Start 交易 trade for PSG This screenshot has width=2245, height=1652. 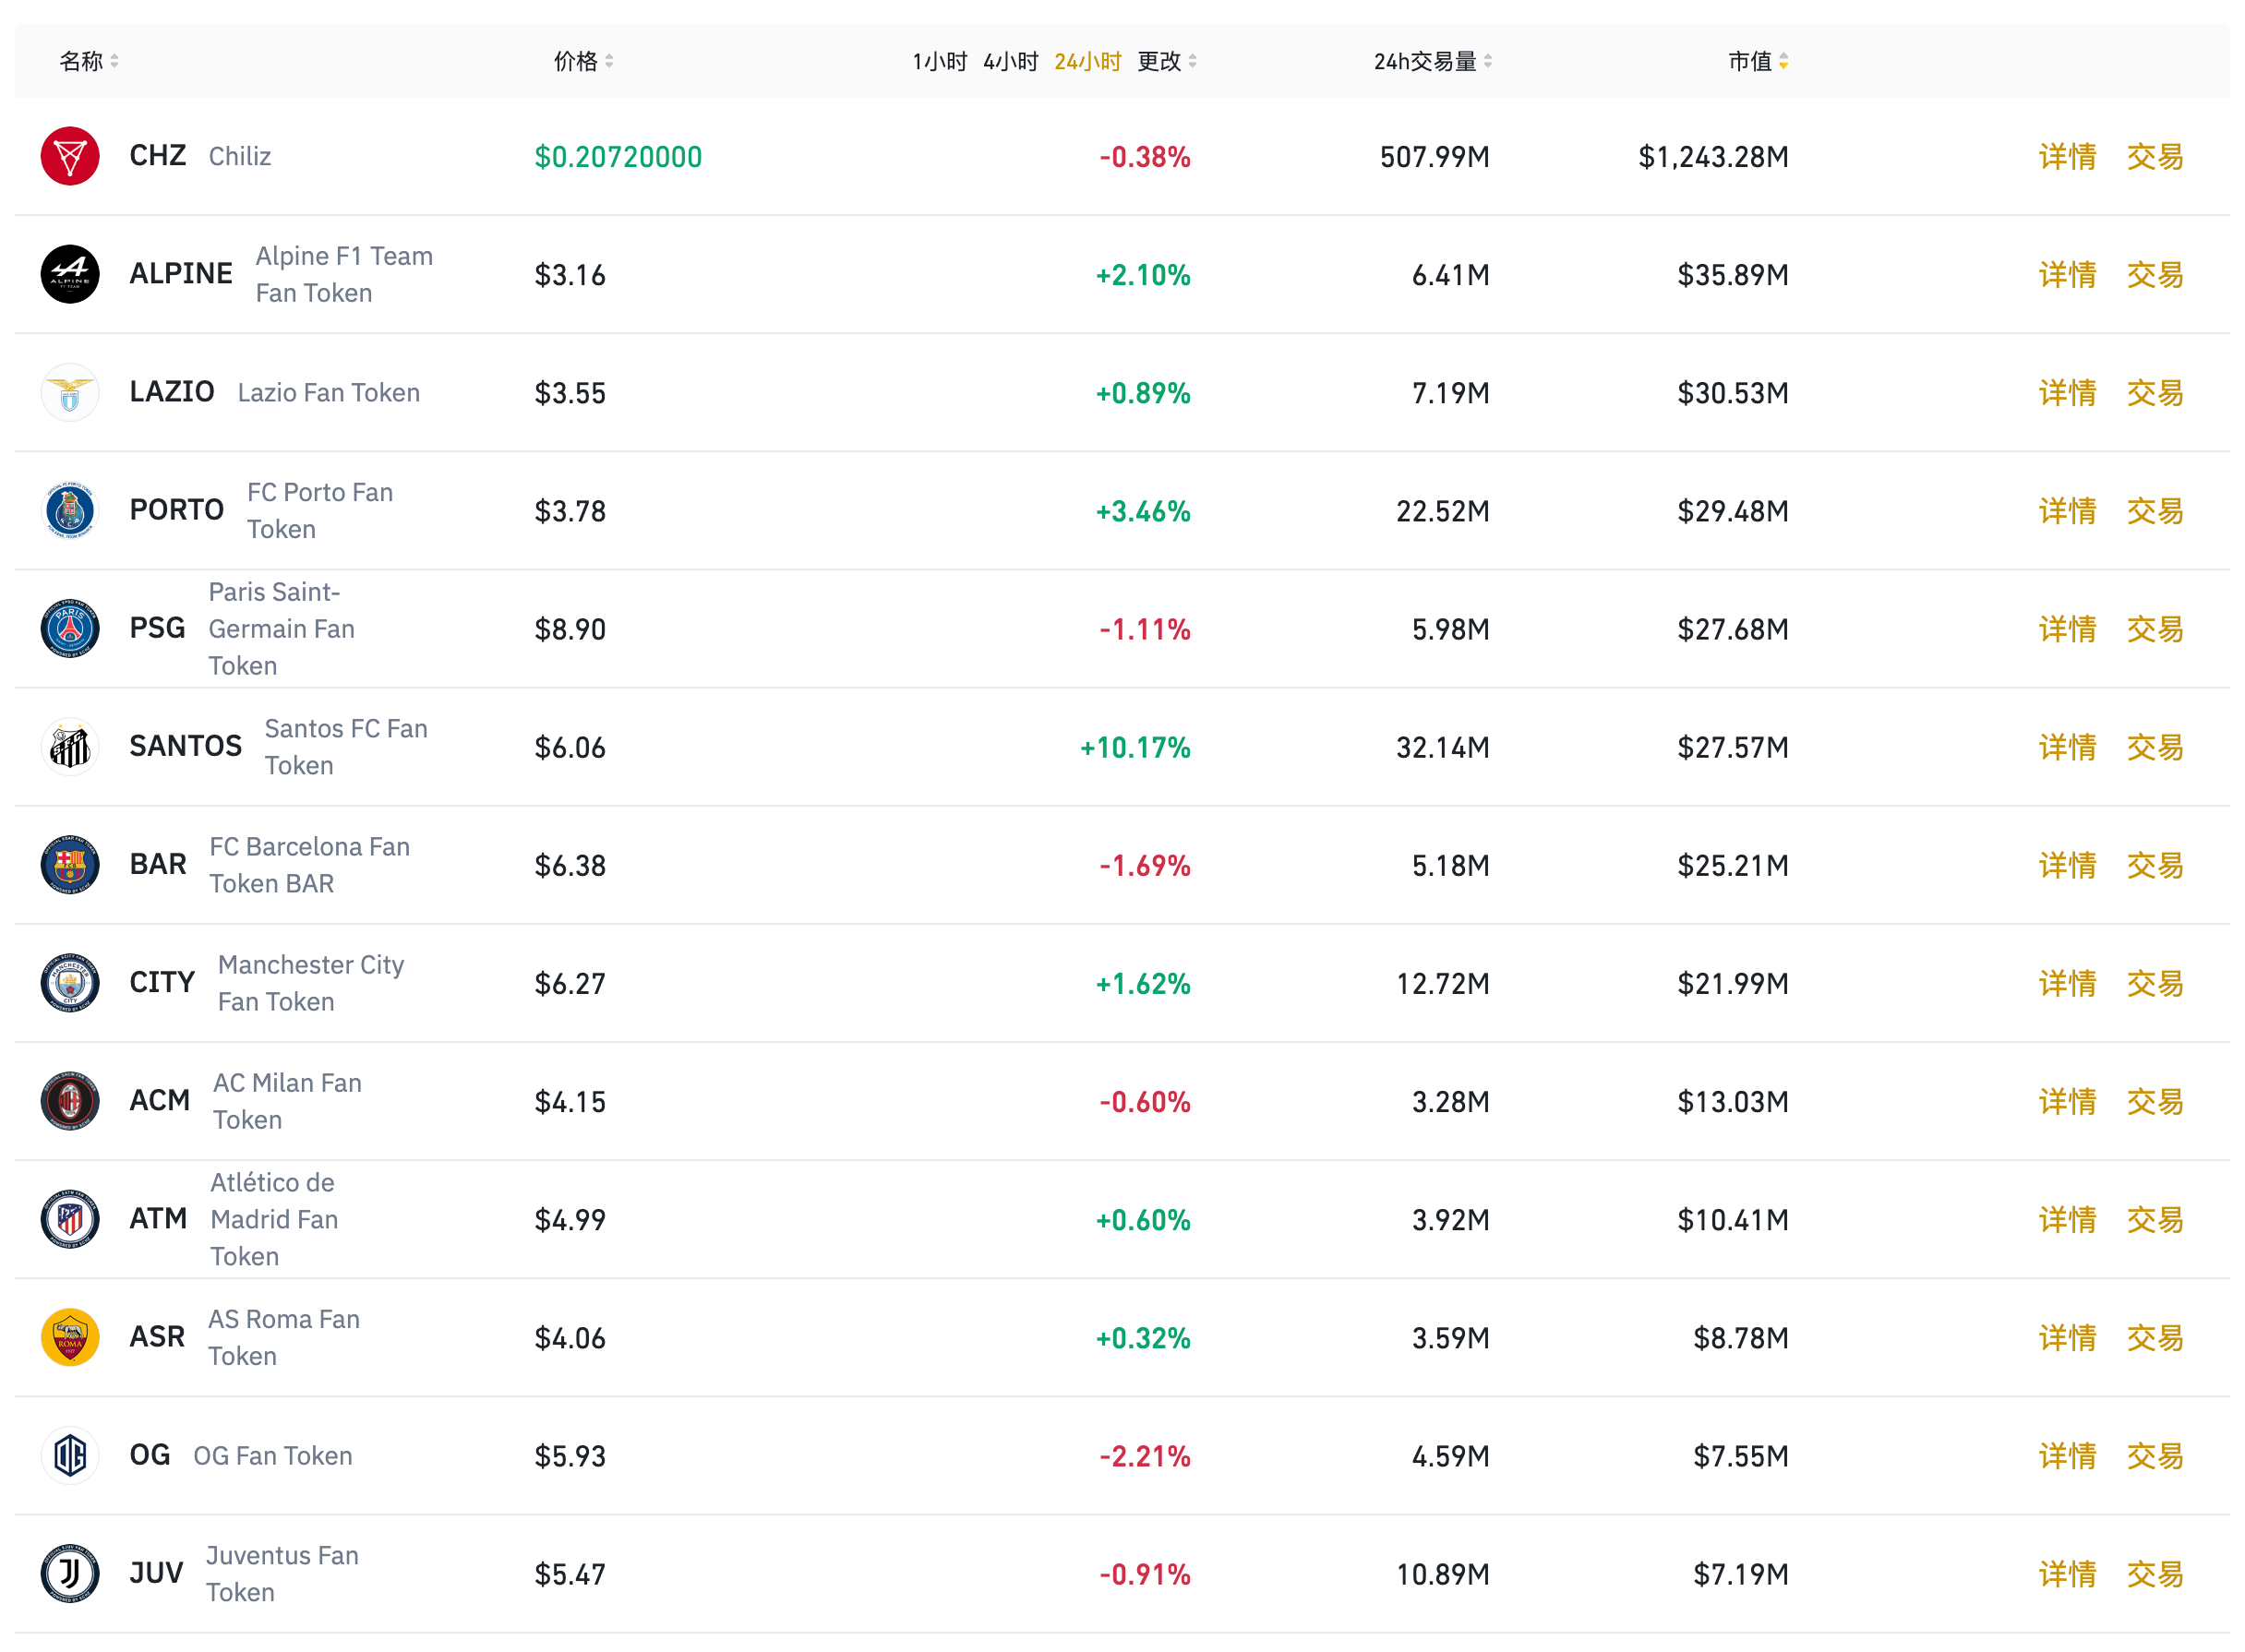[x=2154, y=628]
